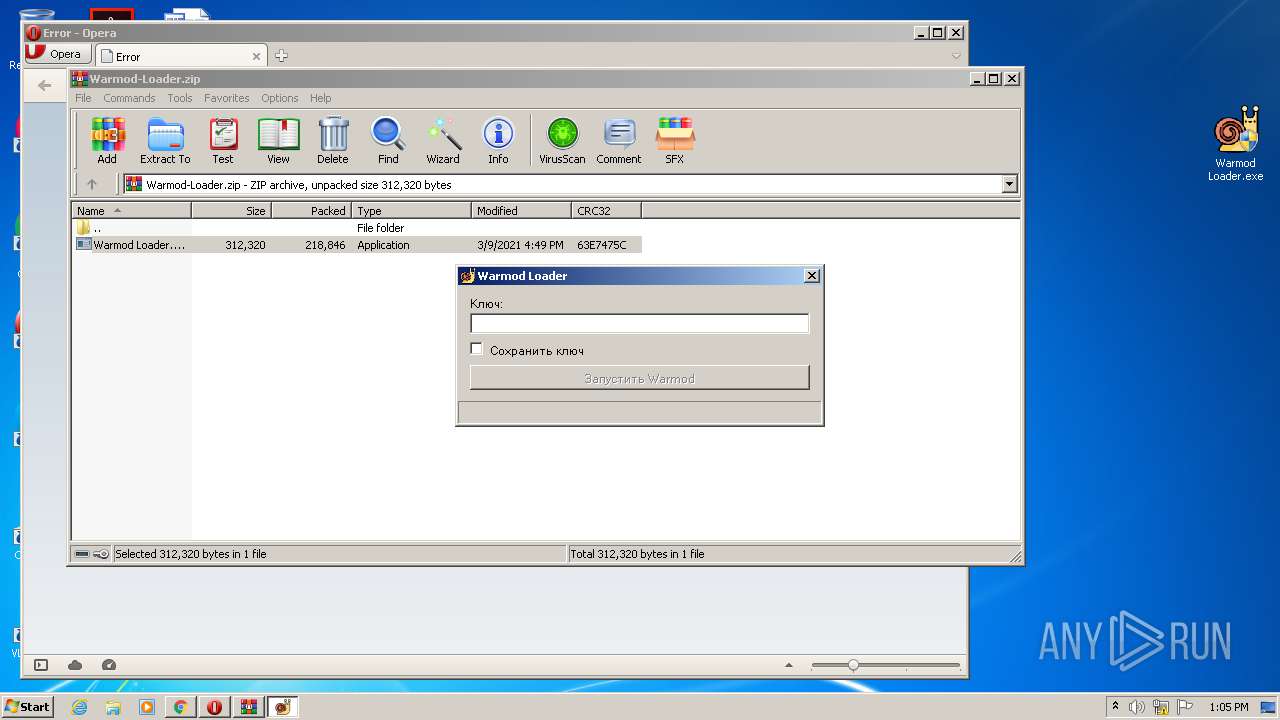This screenshot has height=720, width=1280.
Task: Sort by Type column header
Action: pyautogui.click(x=411, y=210)
